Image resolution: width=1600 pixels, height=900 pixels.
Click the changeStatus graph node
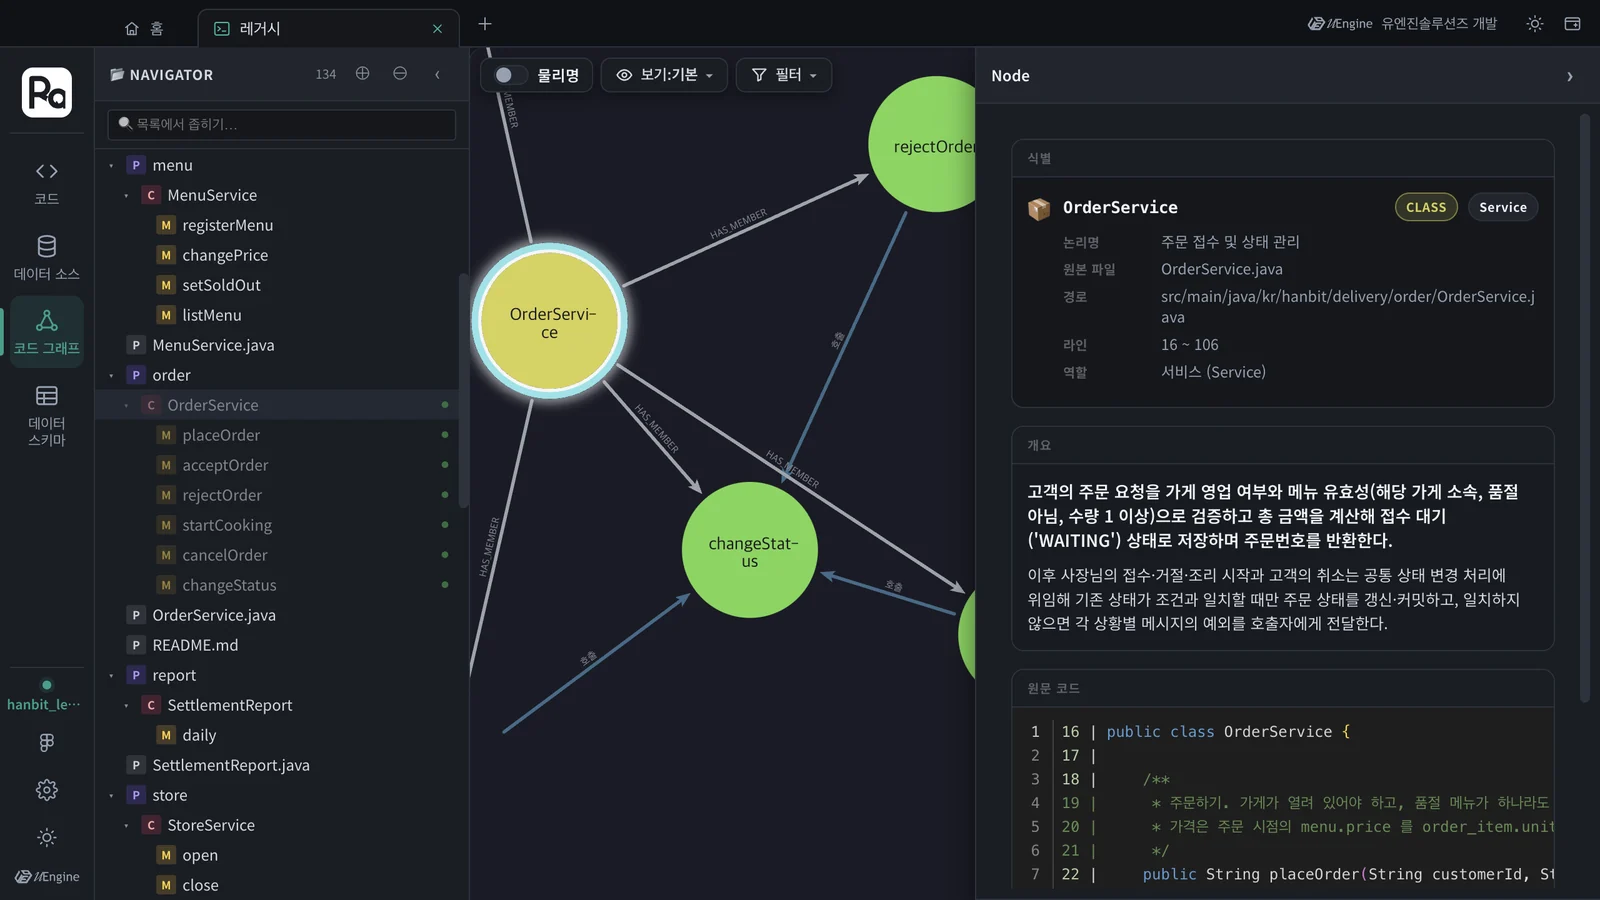(x=750, y=550)
